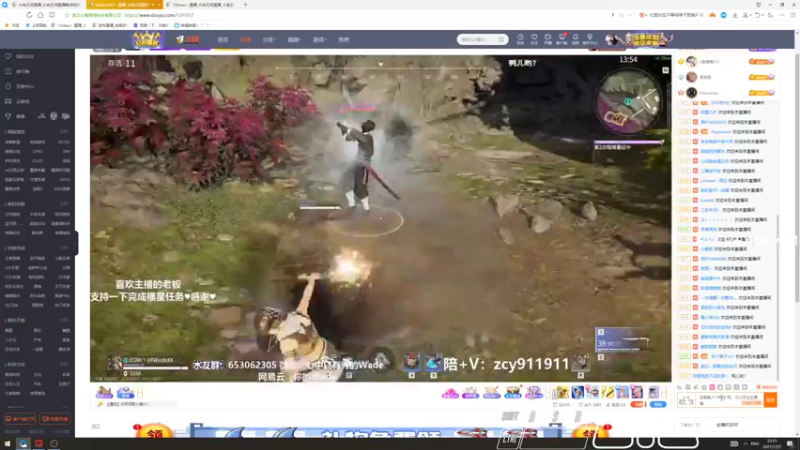Click the first gift icon below the video
The height and width of the screenshot is (450, 800).
pos(104,392)
